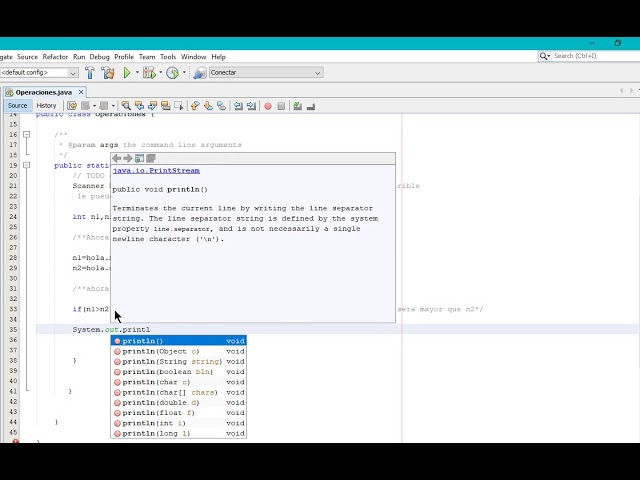Click Clean and Build Project icon
The height and width of the screenshot is (480, 640).
point(108,73)
